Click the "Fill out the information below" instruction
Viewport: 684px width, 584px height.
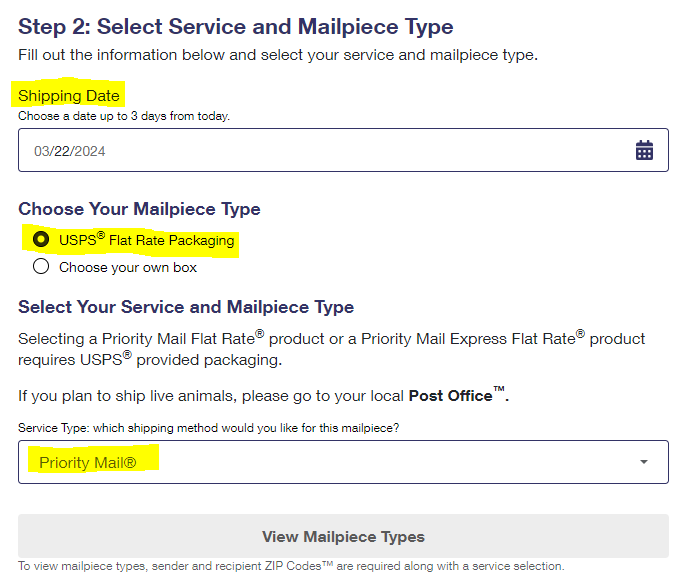click(278, 55)
